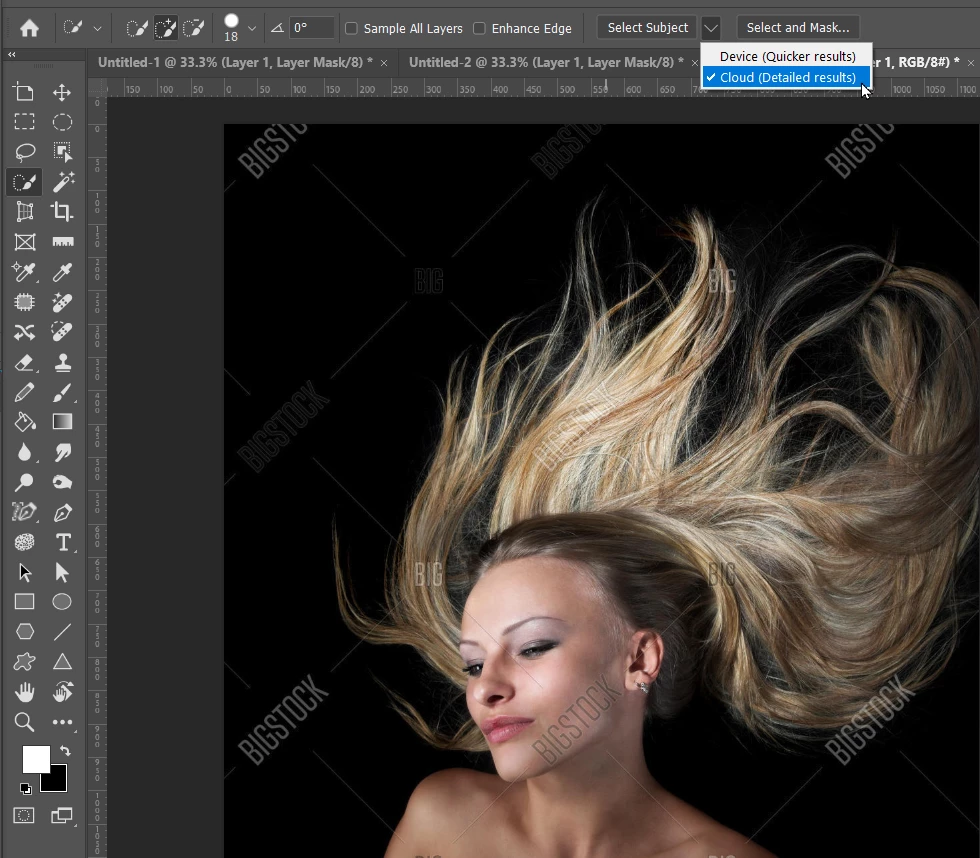Choose the Clone Stamp tool

pyautogui.click(x=62, y=362)
